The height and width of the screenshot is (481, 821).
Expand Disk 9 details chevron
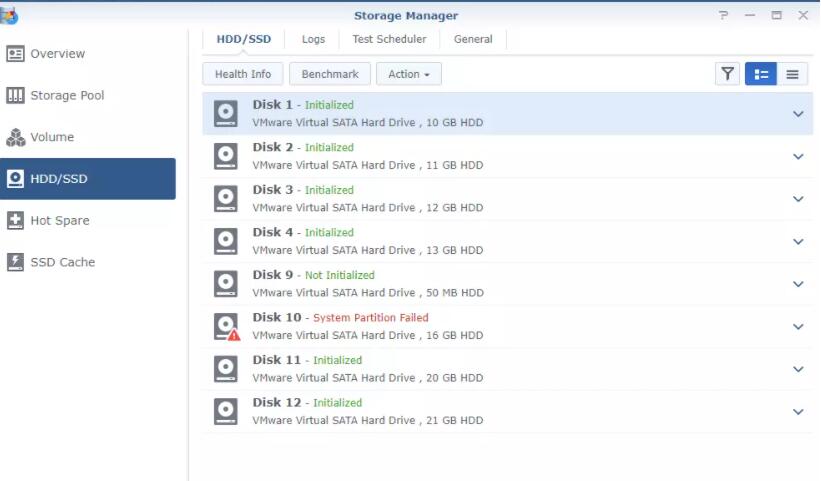click(x=798, y=284)
